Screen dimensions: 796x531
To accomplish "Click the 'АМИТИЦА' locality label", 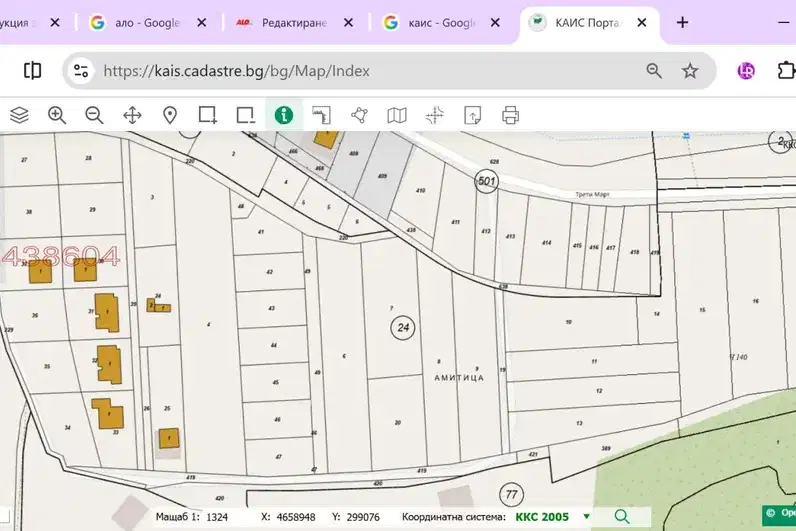I will coord(459,378).
